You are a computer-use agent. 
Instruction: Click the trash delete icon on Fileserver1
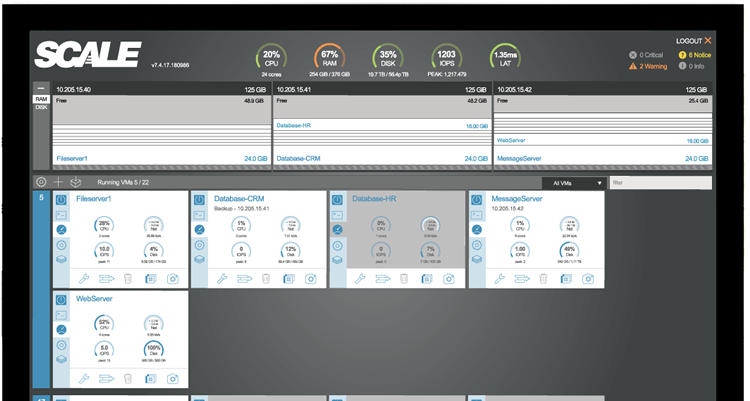point(128,278)
